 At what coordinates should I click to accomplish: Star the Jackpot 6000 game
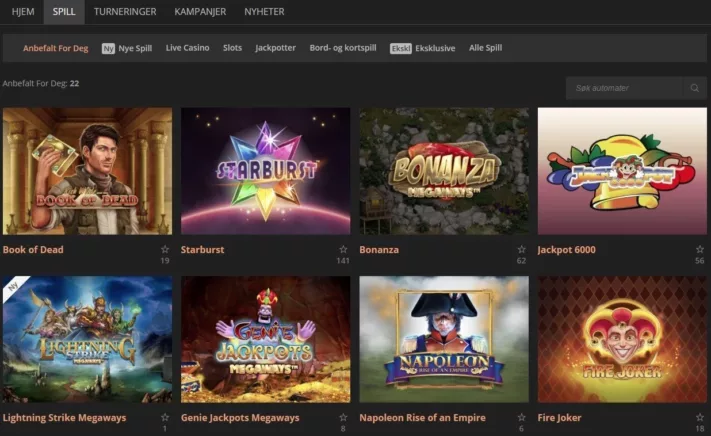[x=700, y=249]
